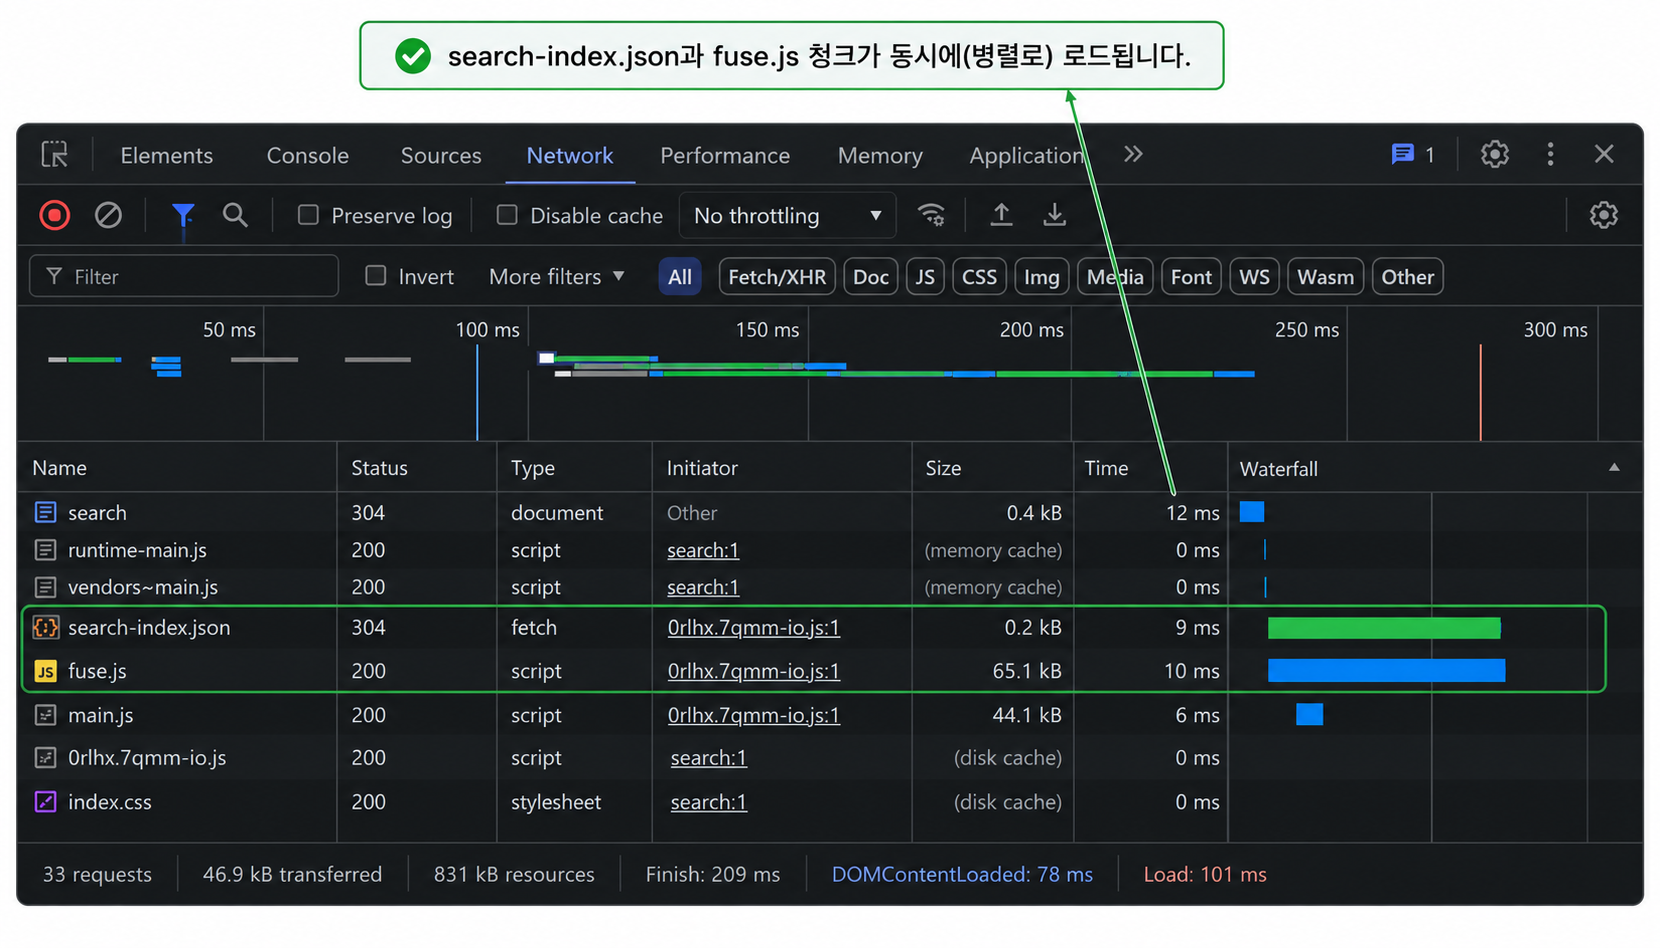The width and height of the screenshot is (1660, 948).
Task: Stop recording network log
Action: (x=55, y=215)
